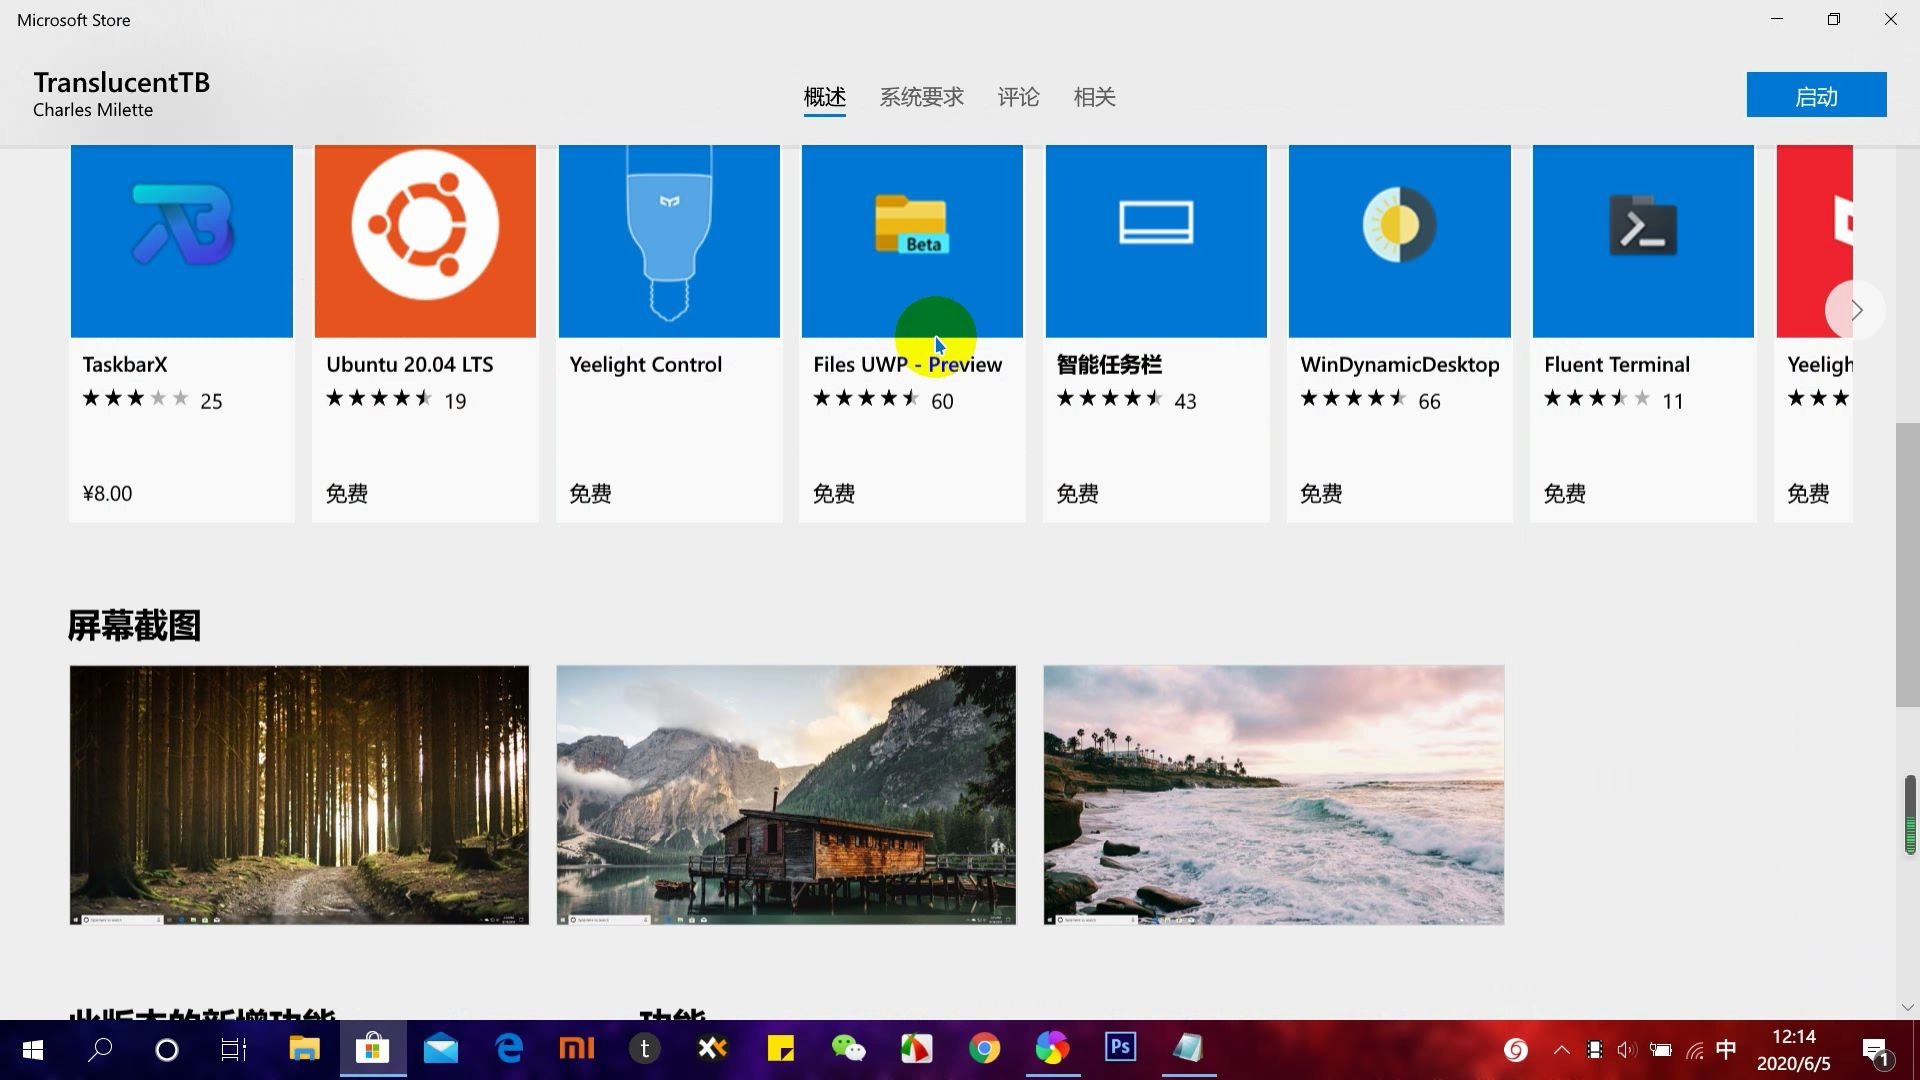The width and height of the screenshot is (1920, 1080).
Task: Open the Xiaomi MI app in taskbar
Action: (577, 1049)
